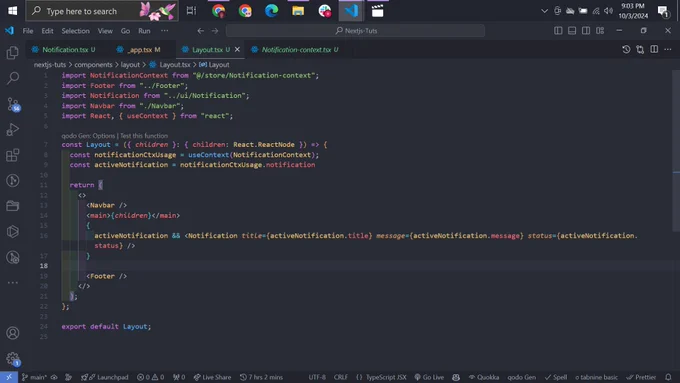
Task: Open the View menu
Action: pyautogui.click(x=105, y=31)
